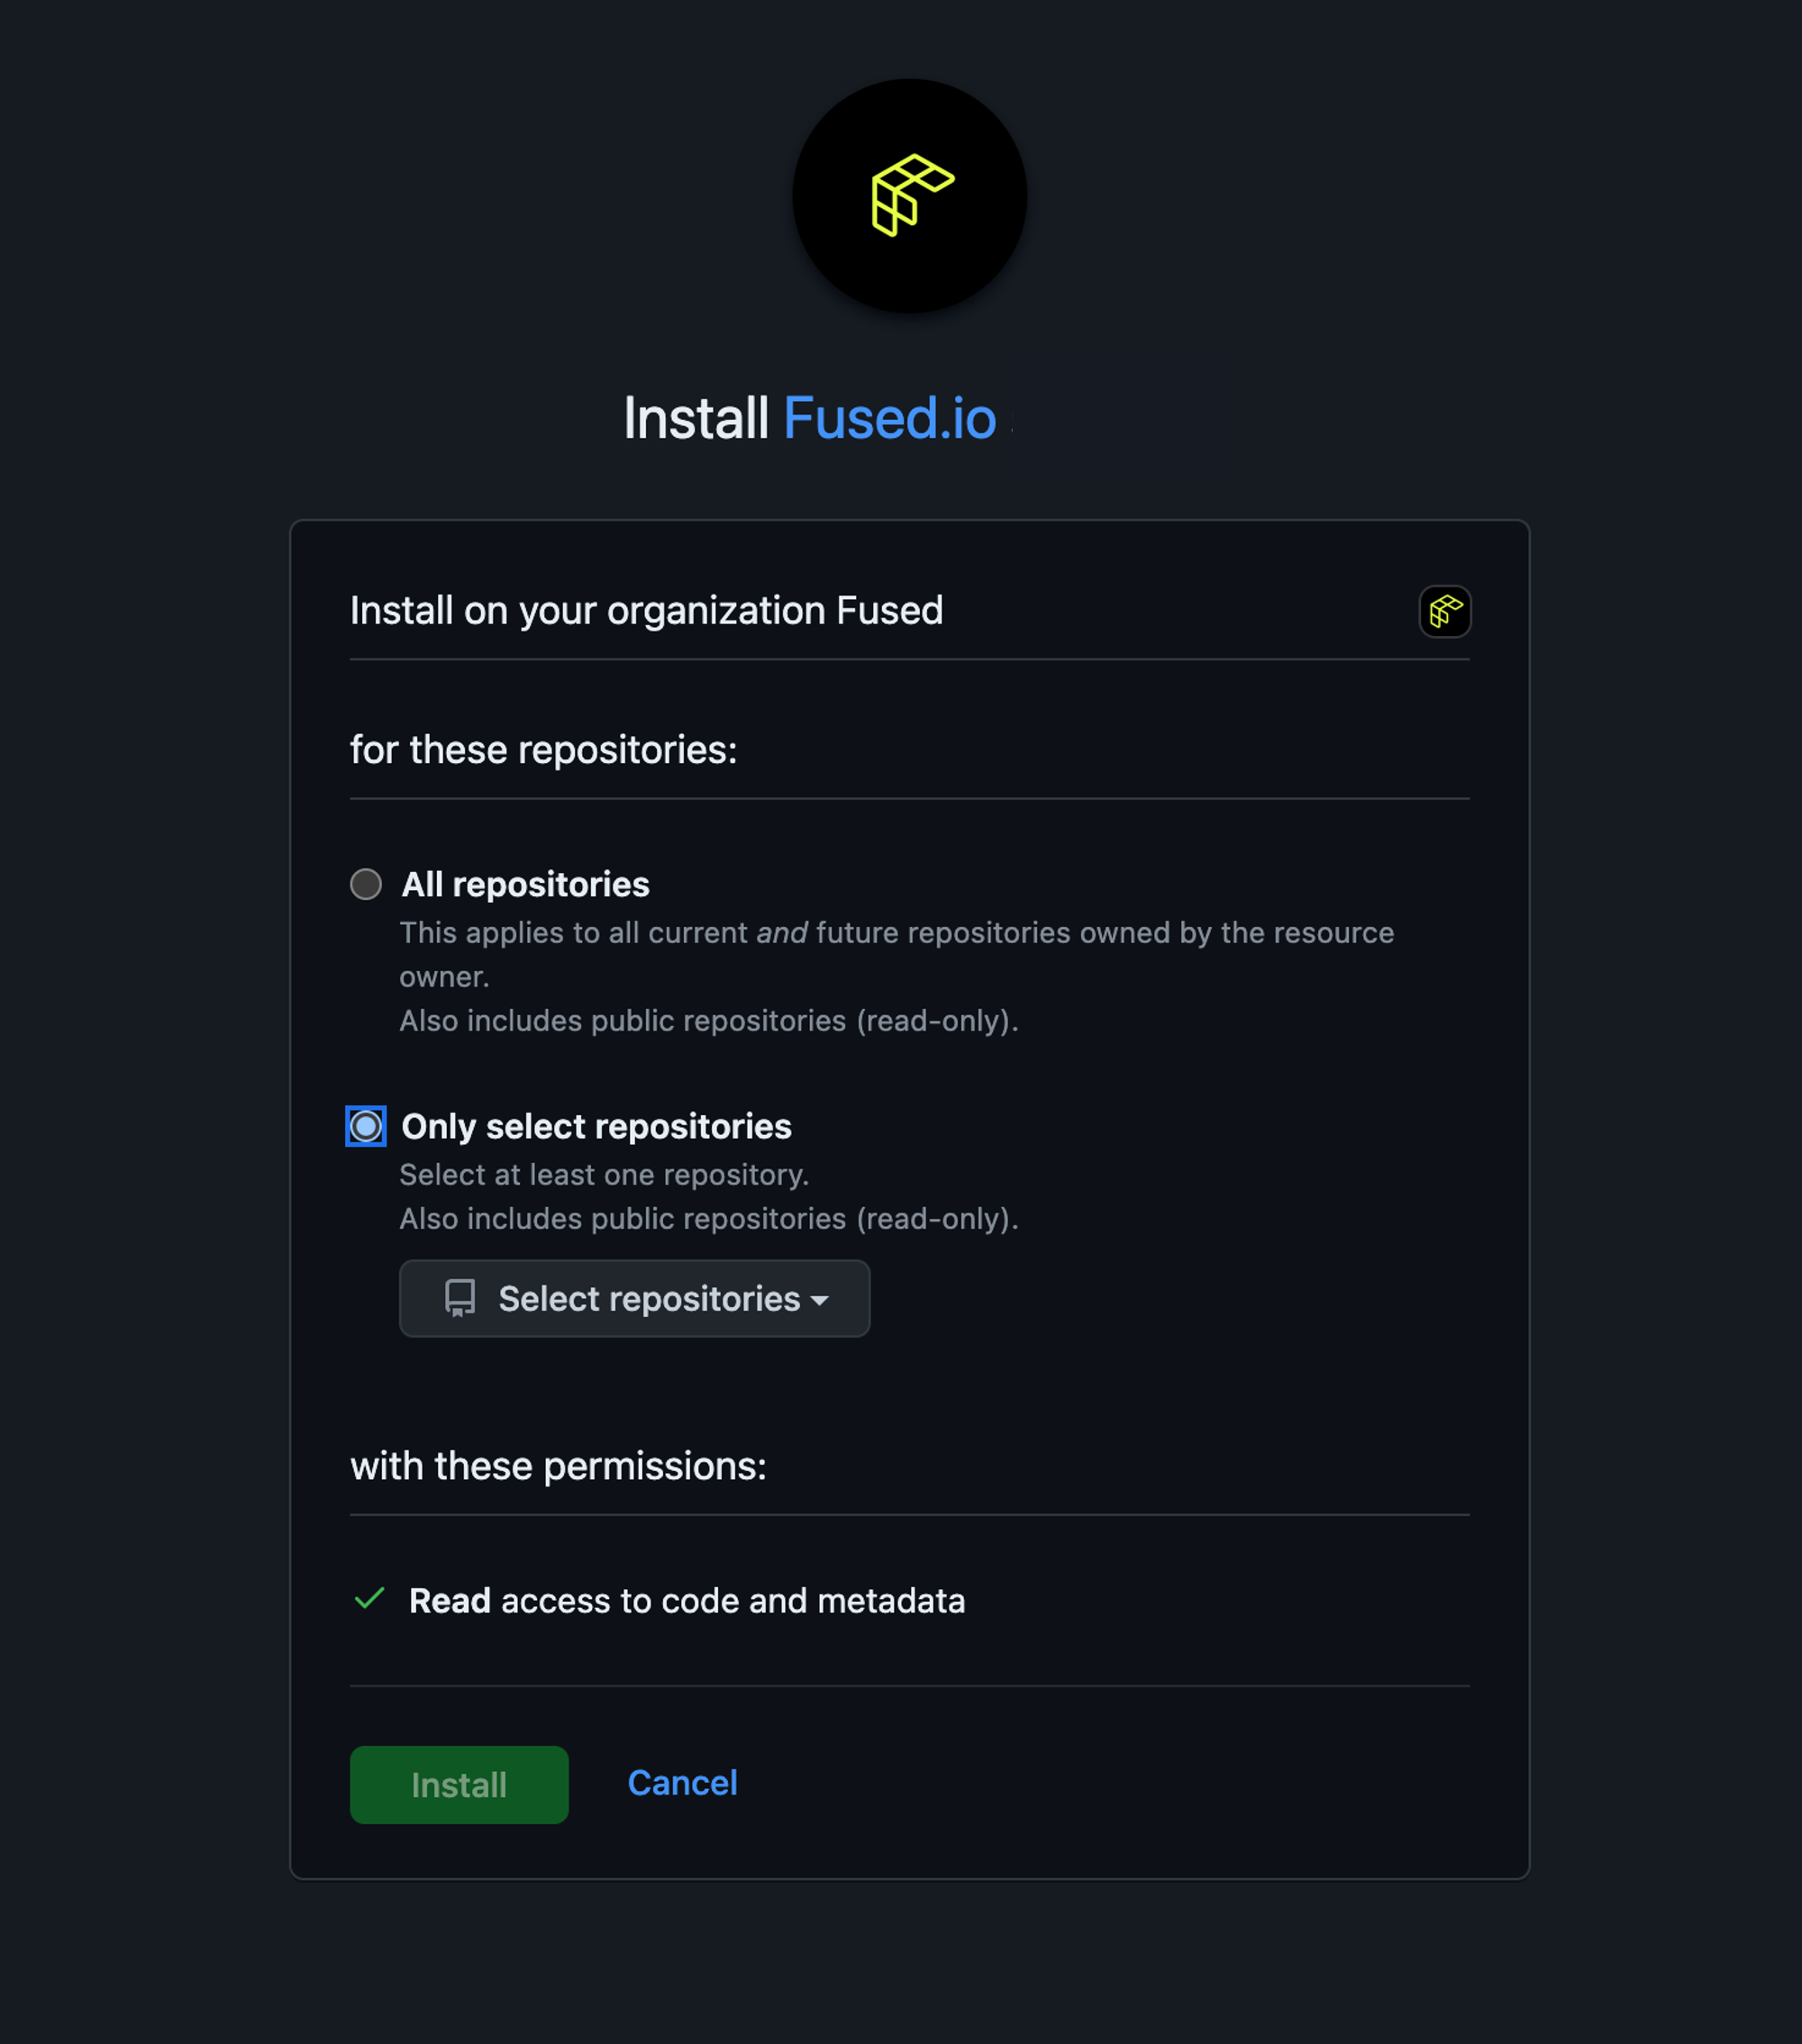Click the small Fused organization avatar icon
This screenshot has height=2044, width=1802.
pos(1444,611)
